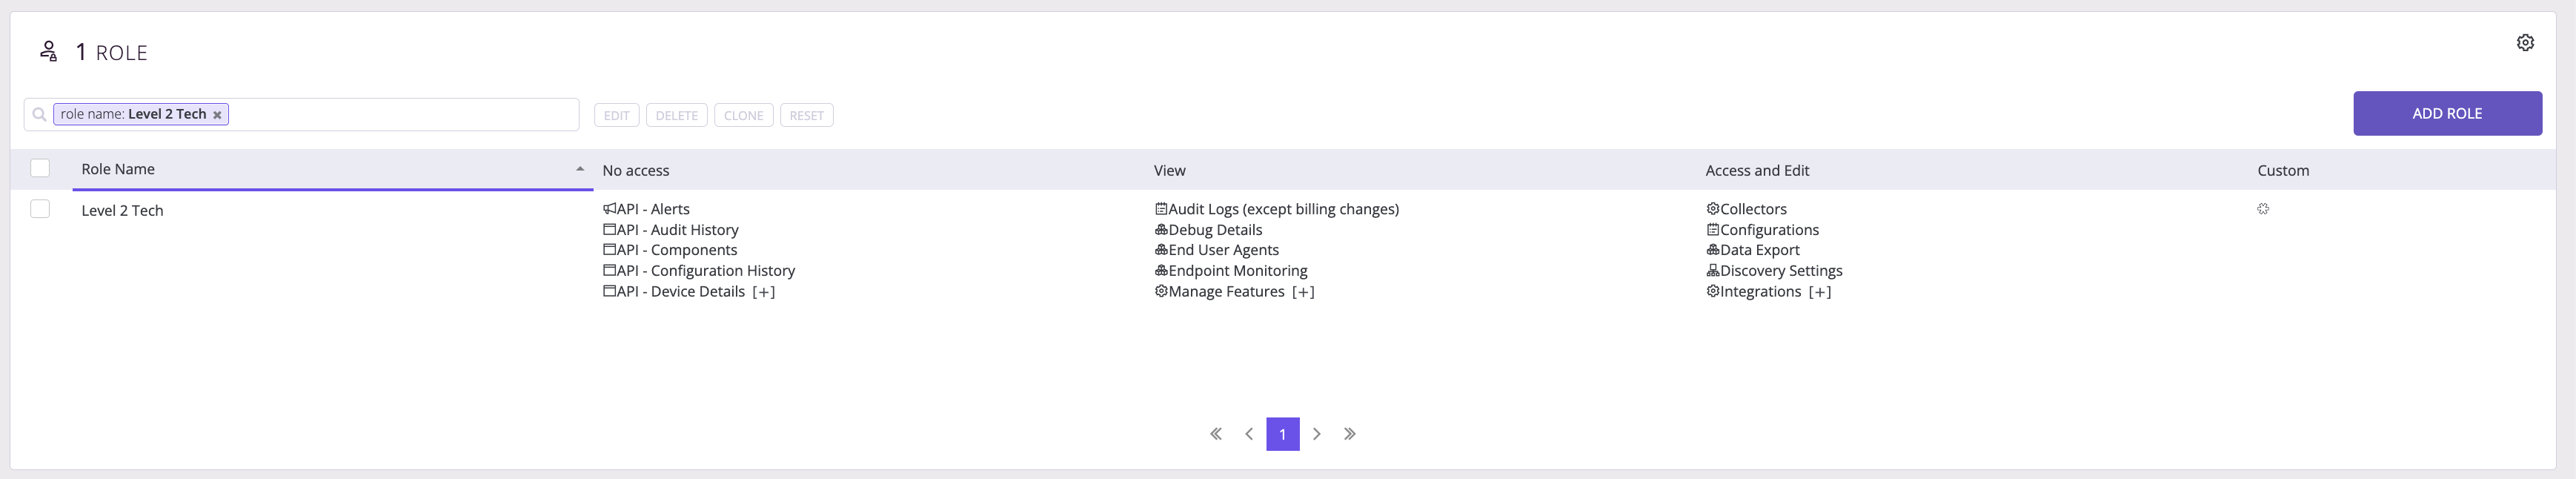Screen dimensions: 2576x479
Task: Click the Configurations text
Action: click(x=1770, y=230)
